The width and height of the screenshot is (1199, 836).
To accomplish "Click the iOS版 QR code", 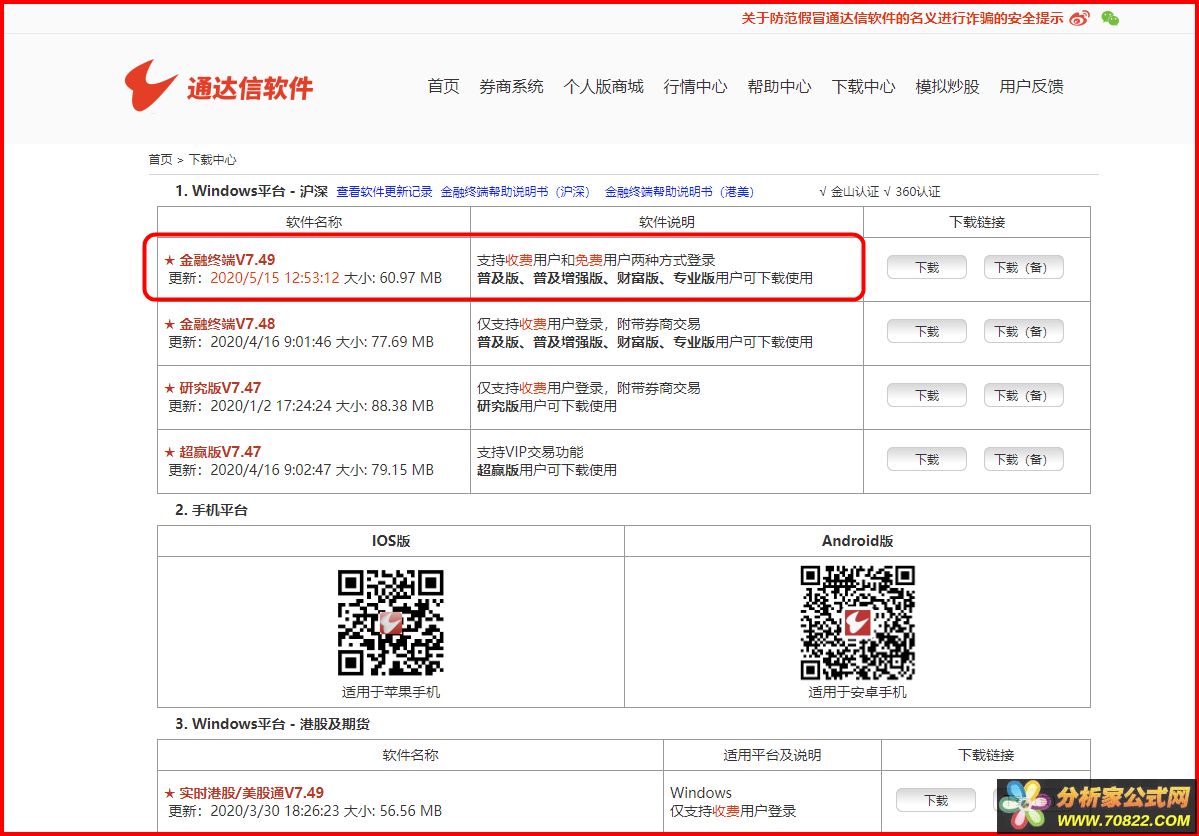I will [x=391, y=623].
